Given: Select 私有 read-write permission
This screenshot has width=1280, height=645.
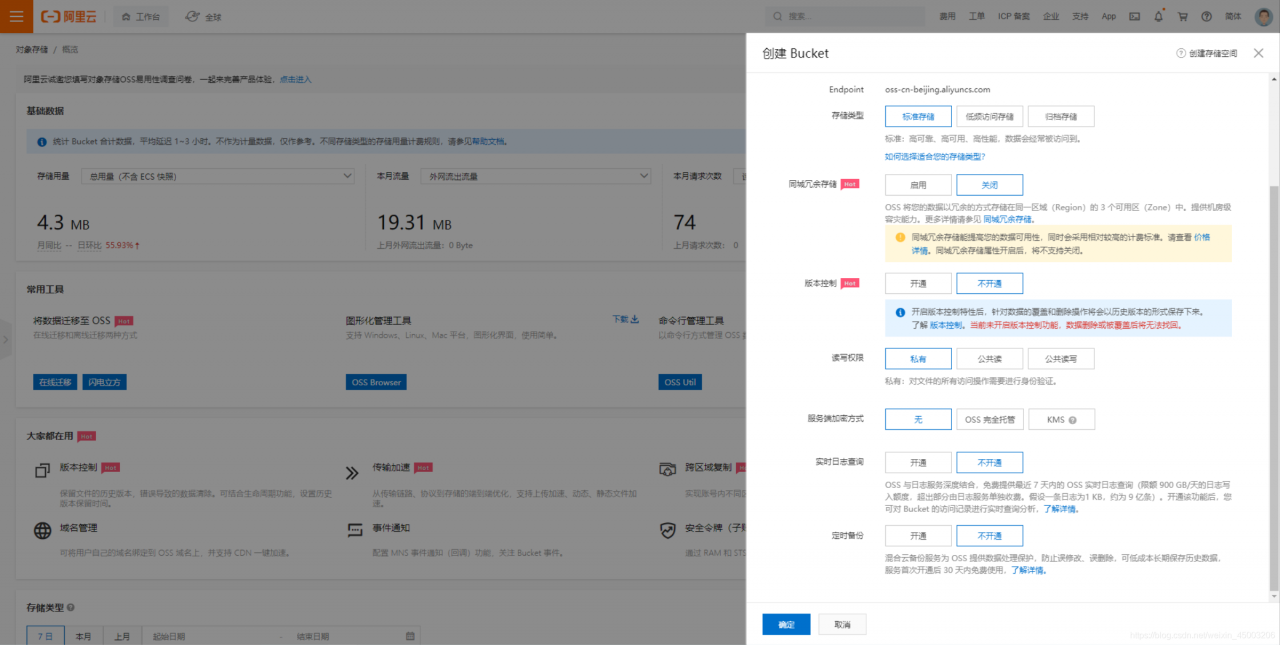Looking at the screenshot, I should tap(918, 358).
